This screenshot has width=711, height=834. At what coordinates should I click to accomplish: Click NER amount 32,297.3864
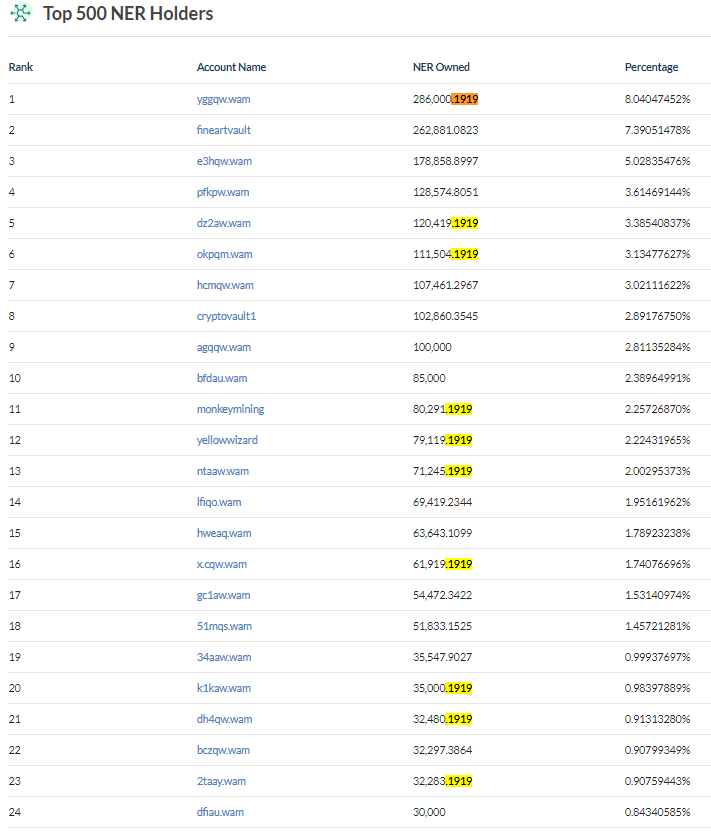tap(442, 750)
